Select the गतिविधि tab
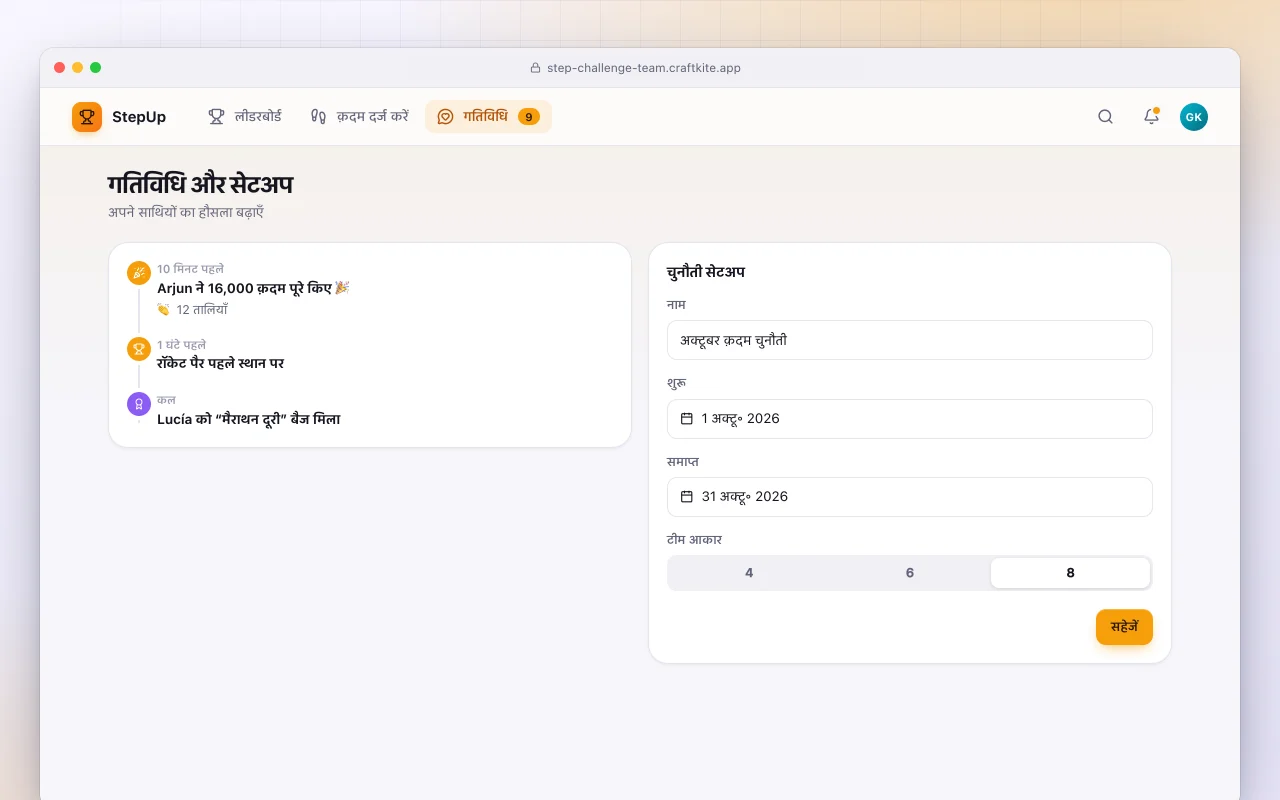 (488, 117)
